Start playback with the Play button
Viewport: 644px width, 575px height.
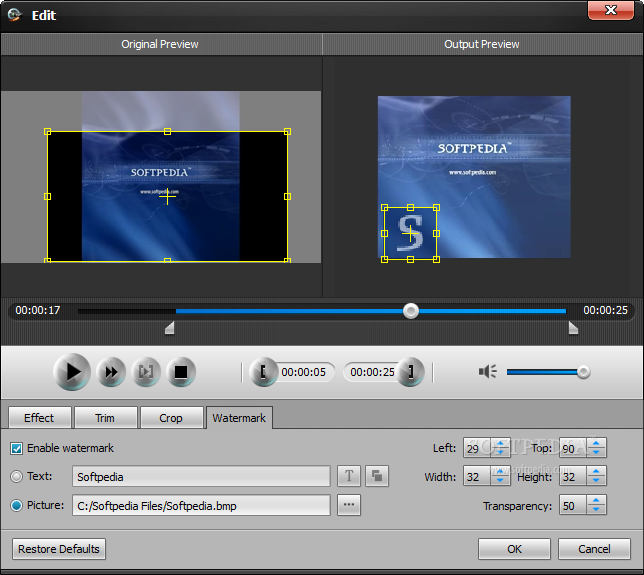click(72, 372)
